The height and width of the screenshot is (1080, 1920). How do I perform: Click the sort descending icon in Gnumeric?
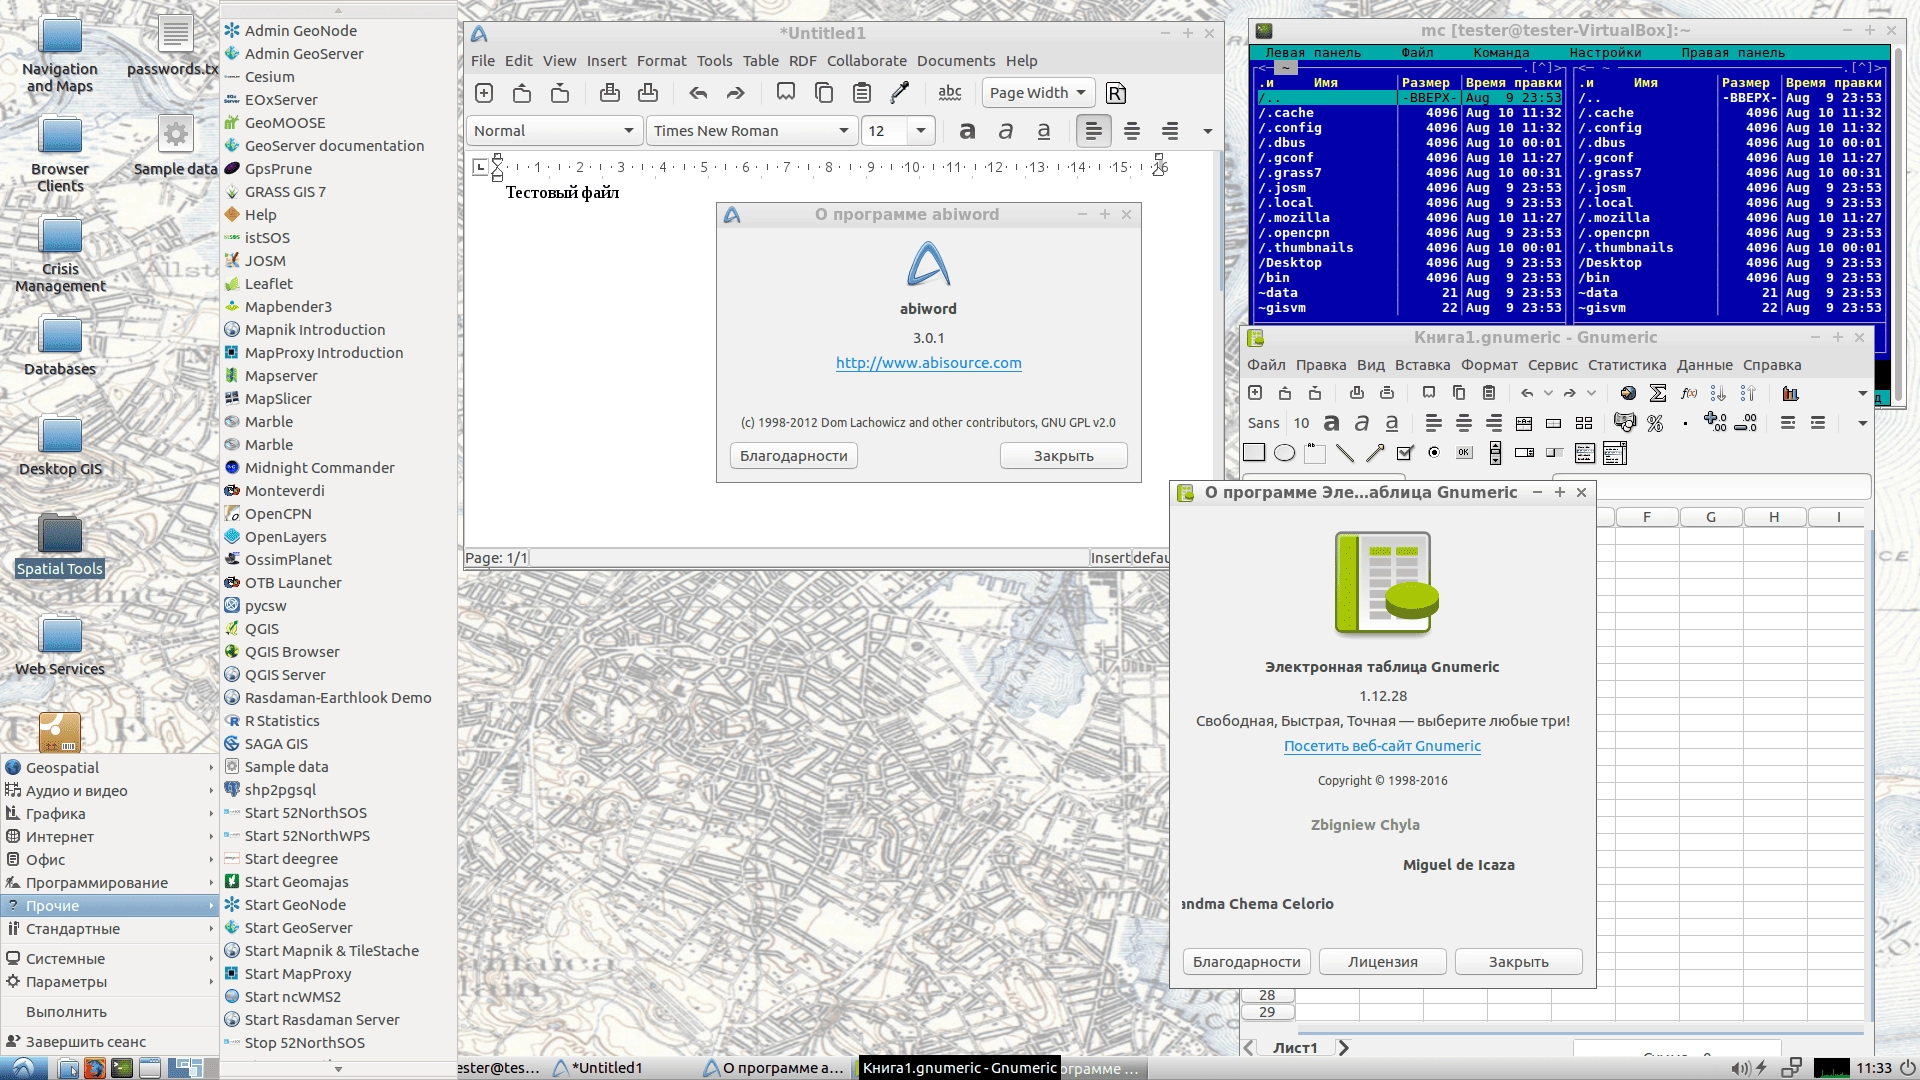coord(1748,393)
